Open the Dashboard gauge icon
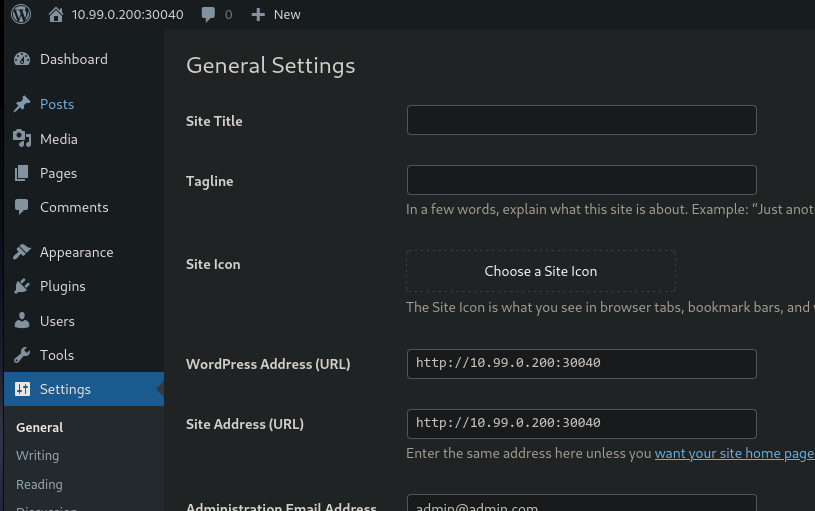The width and height of the screenshot is (815, 511). (x=22, y=59)
